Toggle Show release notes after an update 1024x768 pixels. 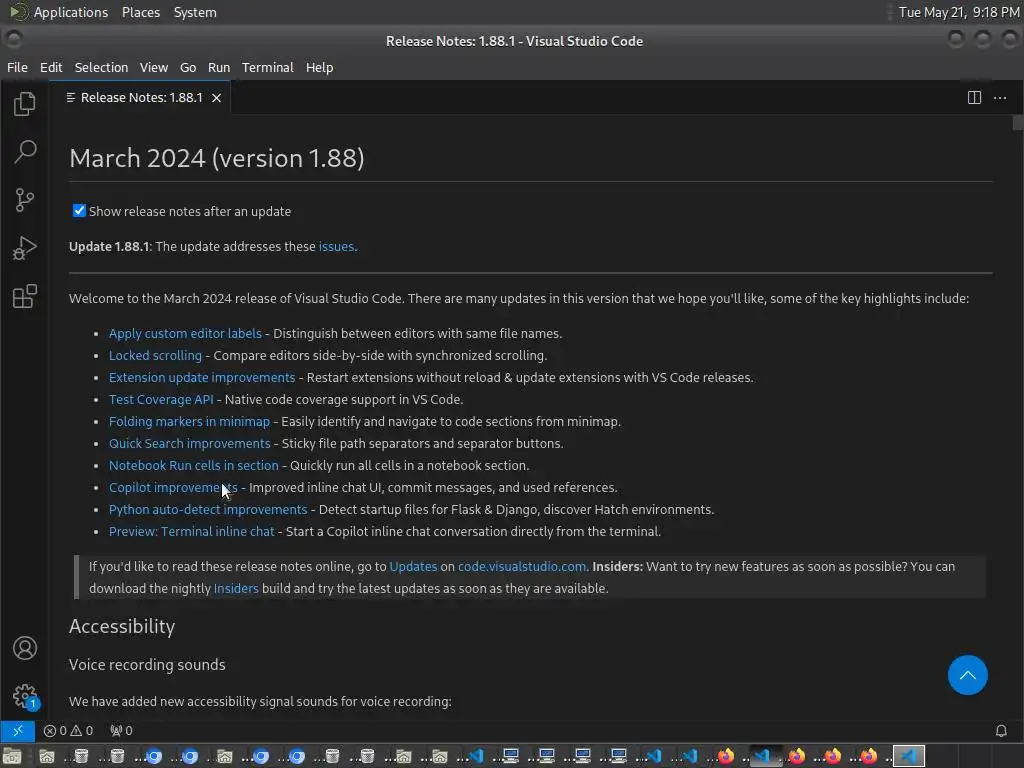click(x=79, y=210)
